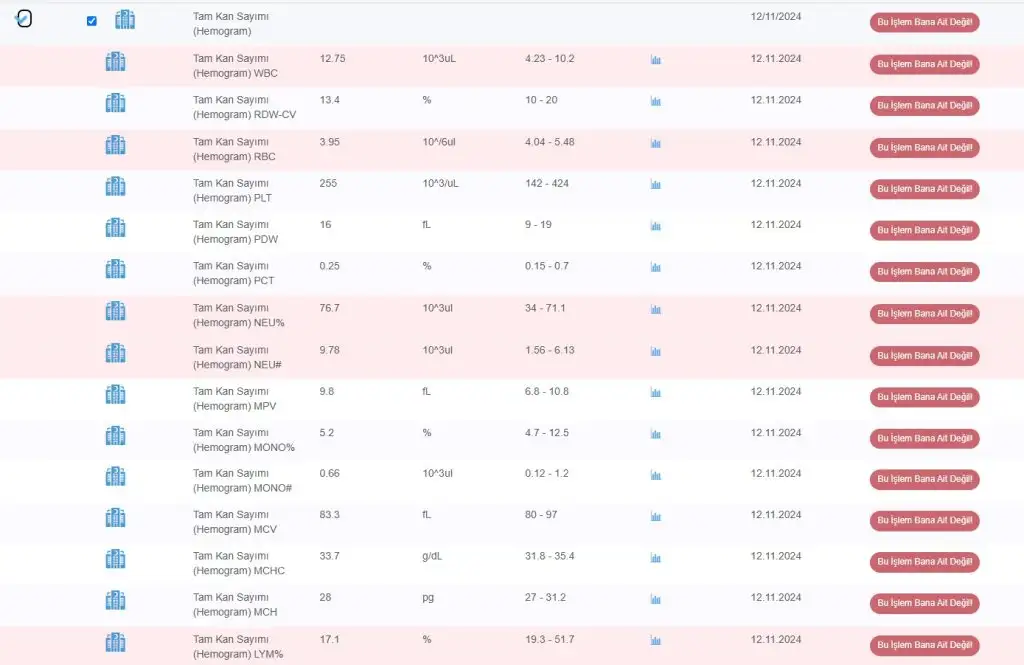Click the chart icon for LYM%
Screen dimensions: 1024x665
click(656, 641)
